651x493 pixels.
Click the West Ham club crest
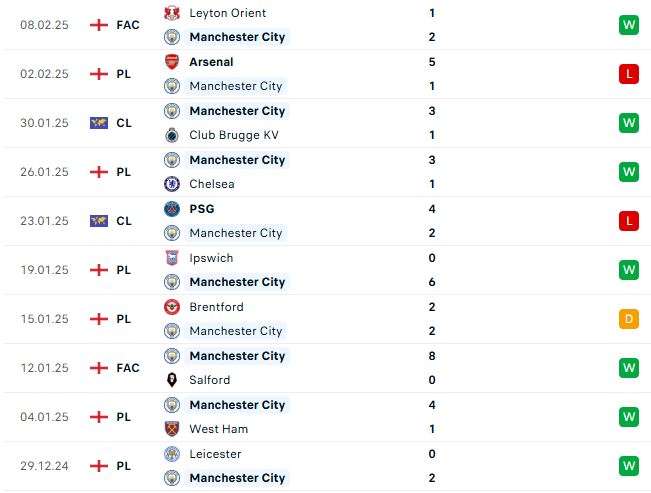[x=172, y=429]
